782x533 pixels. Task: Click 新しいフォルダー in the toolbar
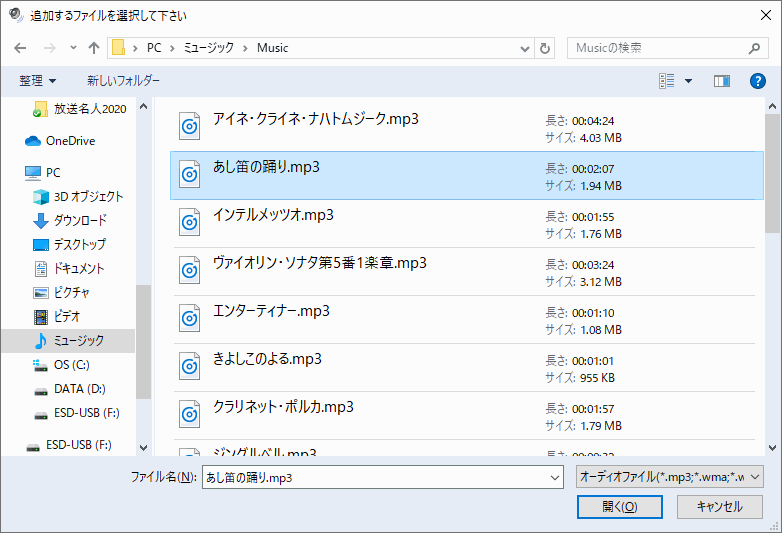coord(123,80)
